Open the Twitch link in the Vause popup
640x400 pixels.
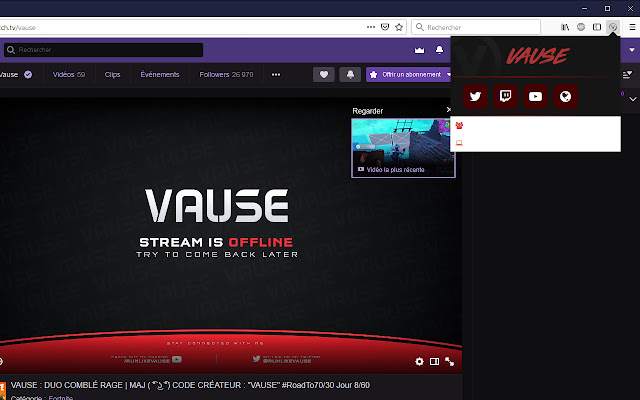(x=505, y=96)
